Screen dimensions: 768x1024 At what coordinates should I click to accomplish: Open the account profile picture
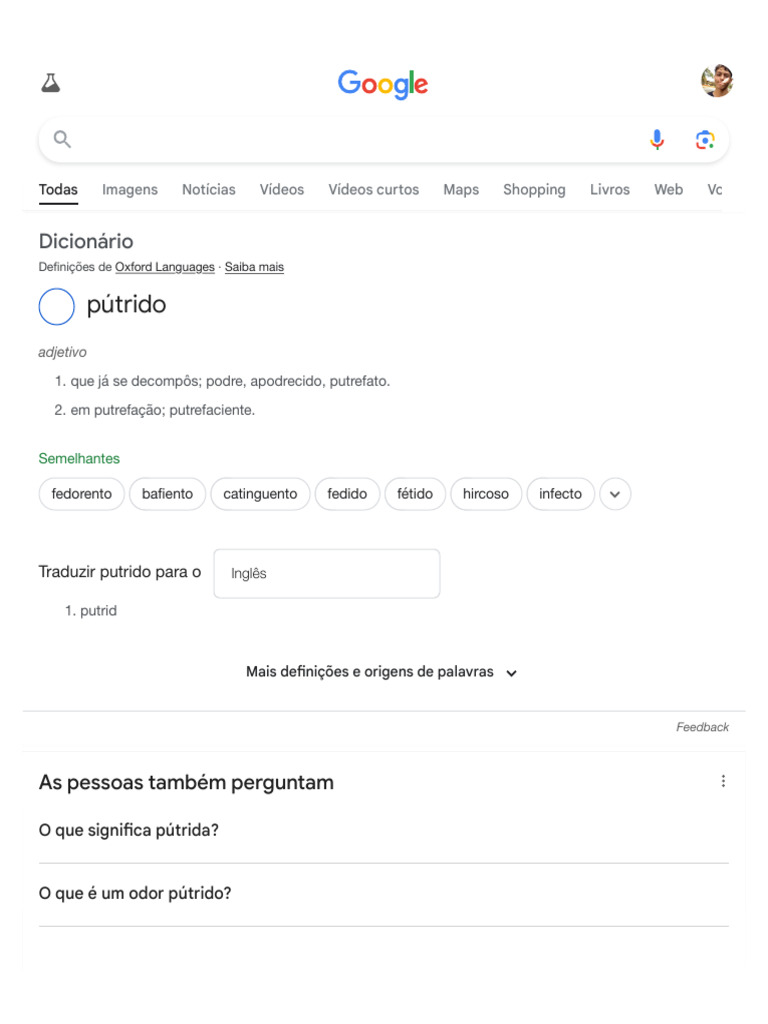tap(717, 82)
